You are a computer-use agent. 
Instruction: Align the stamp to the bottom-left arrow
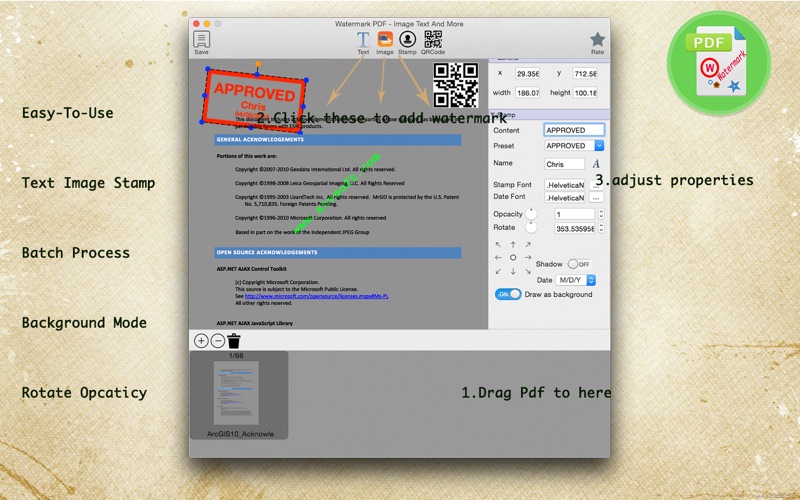click(498, 271)
